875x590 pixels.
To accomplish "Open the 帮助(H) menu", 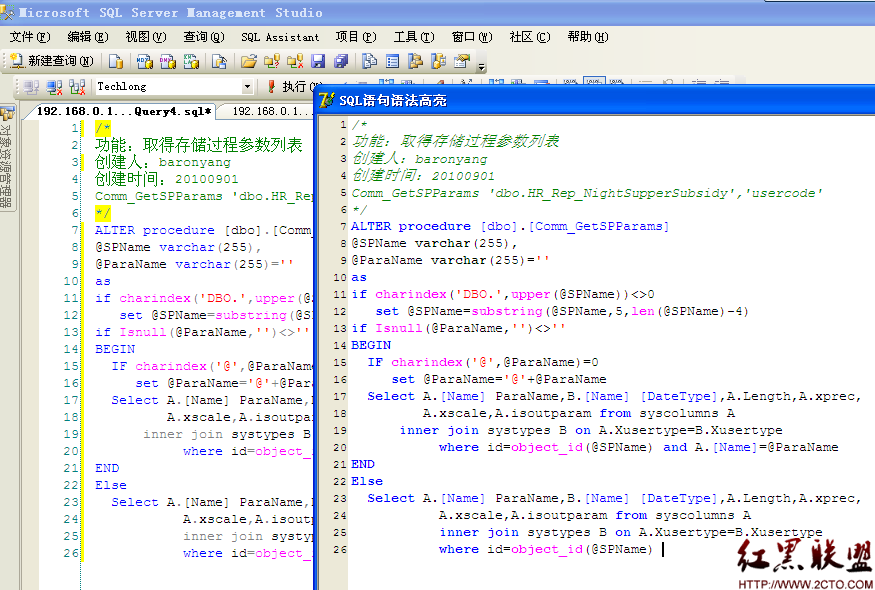I will (x=588, y=37).
